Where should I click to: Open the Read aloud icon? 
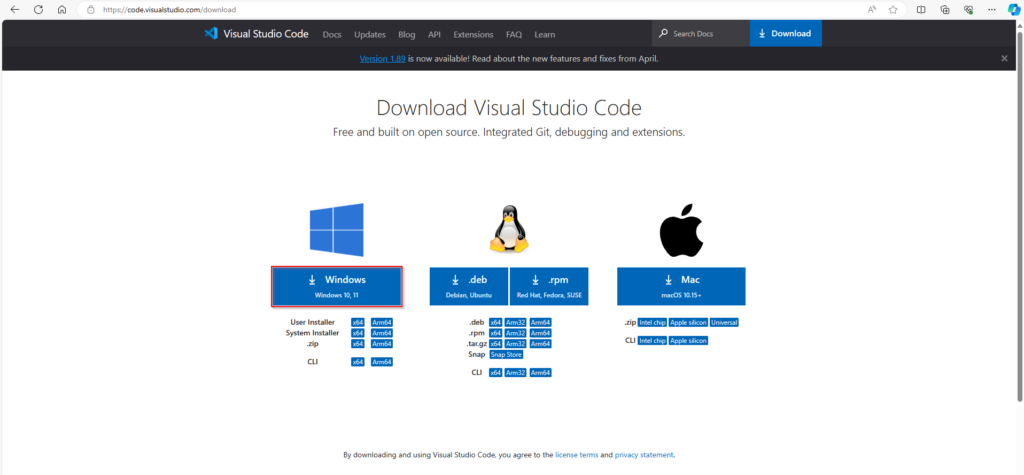[872, 10]
